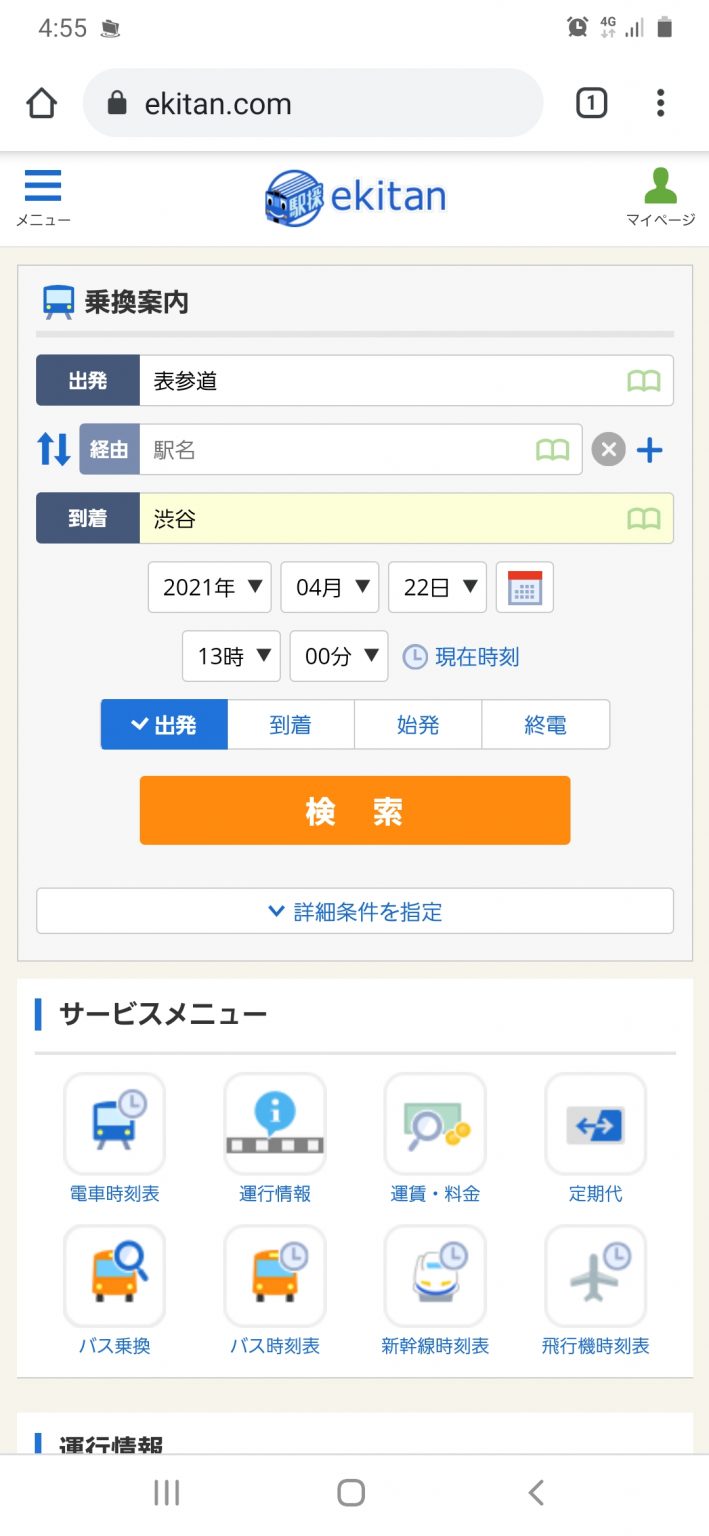
Task: Open the 04月 month dropdown
Action: (x=330, y=587)
